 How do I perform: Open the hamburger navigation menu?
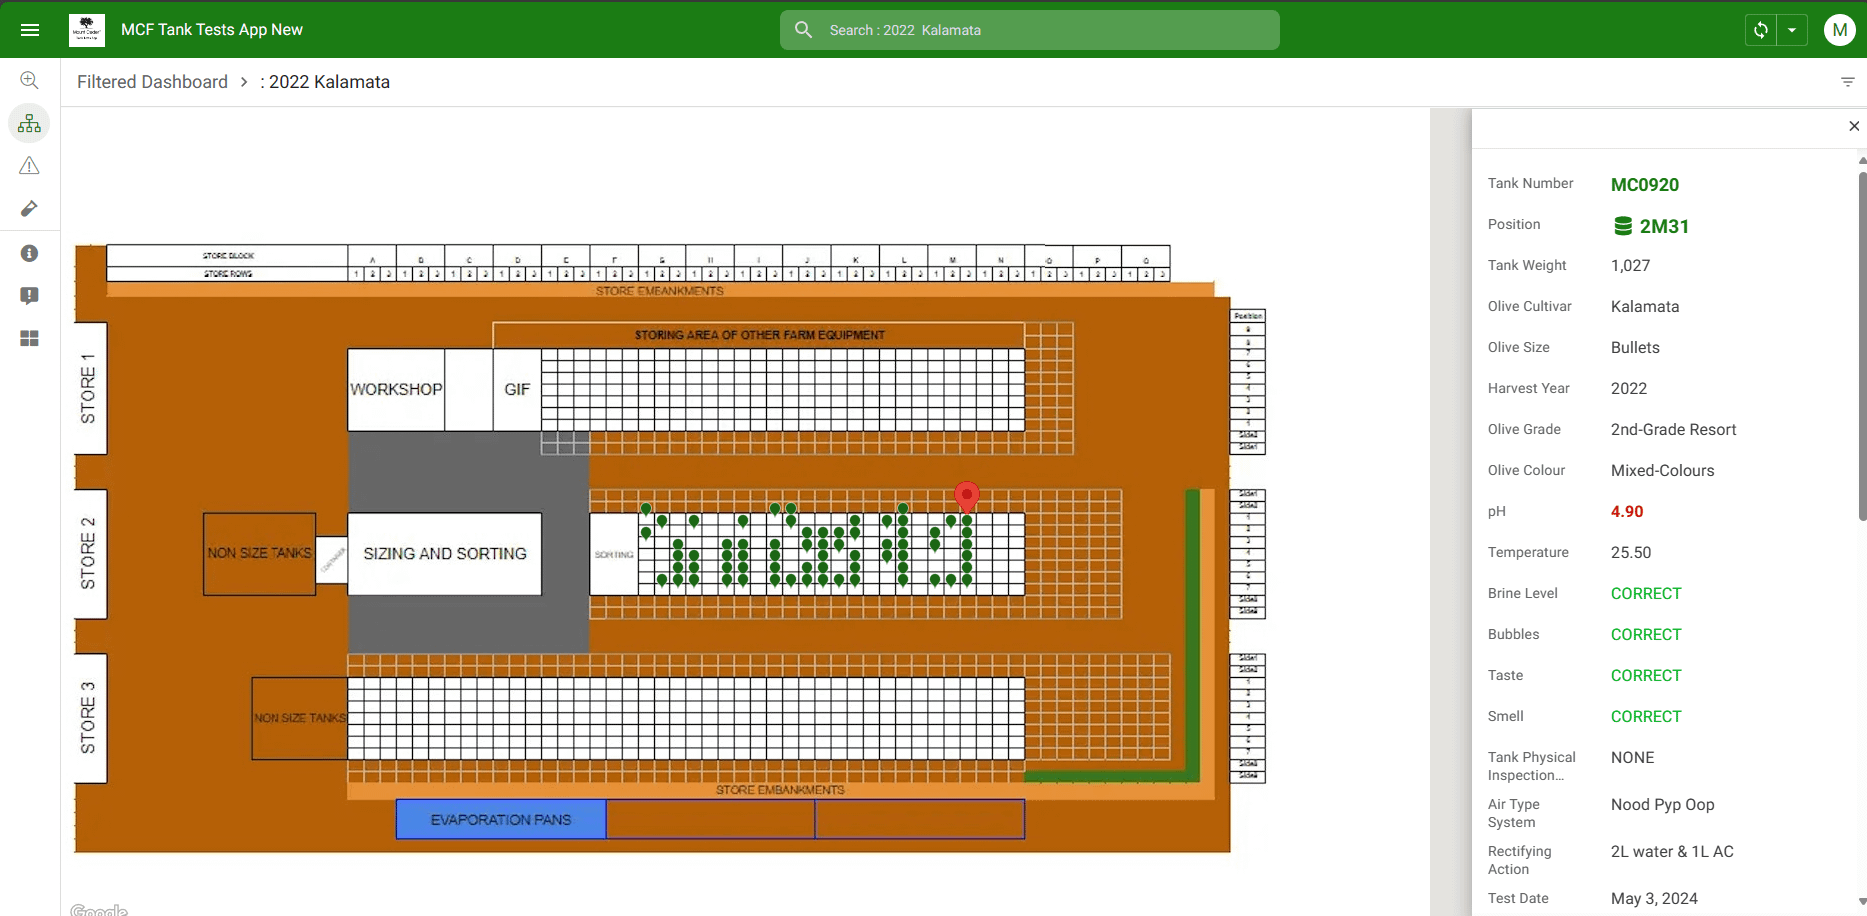(x=30, y=30)
